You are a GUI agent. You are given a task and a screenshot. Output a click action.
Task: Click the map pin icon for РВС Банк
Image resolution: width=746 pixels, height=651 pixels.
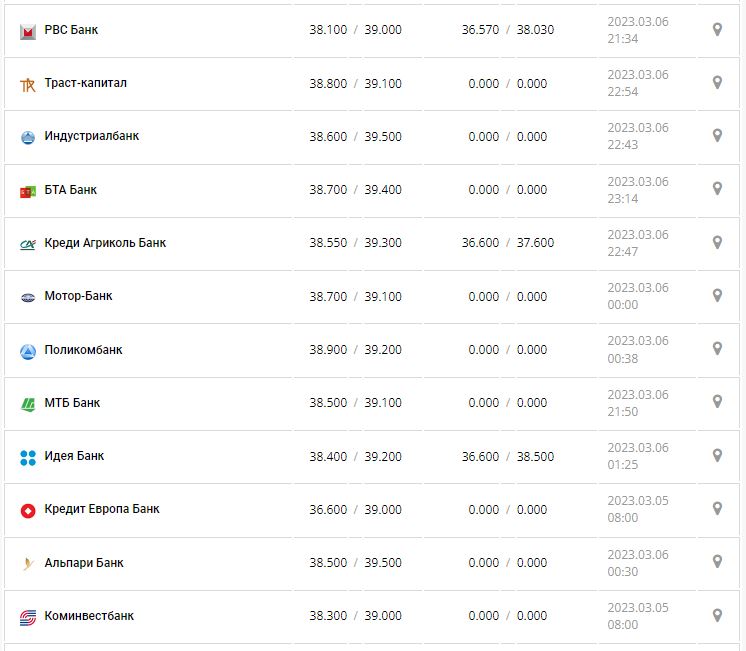tap(717, 30)
